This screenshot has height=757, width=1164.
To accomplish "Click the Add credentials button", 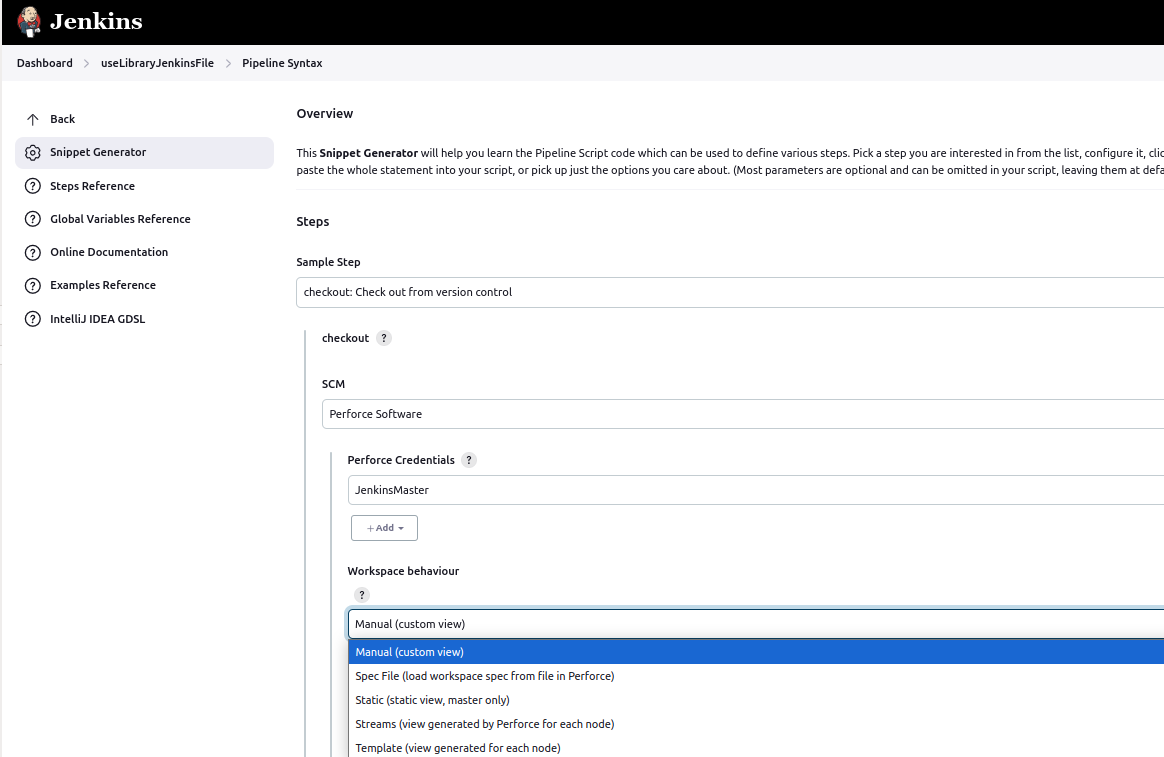I will [384, 528].
